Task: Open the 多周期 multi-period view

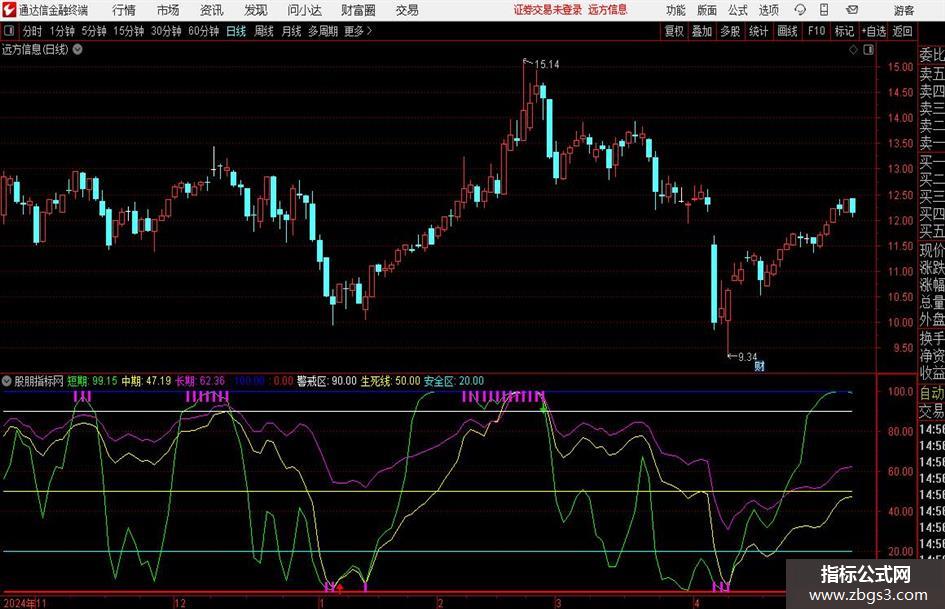Action: point(323,31)
